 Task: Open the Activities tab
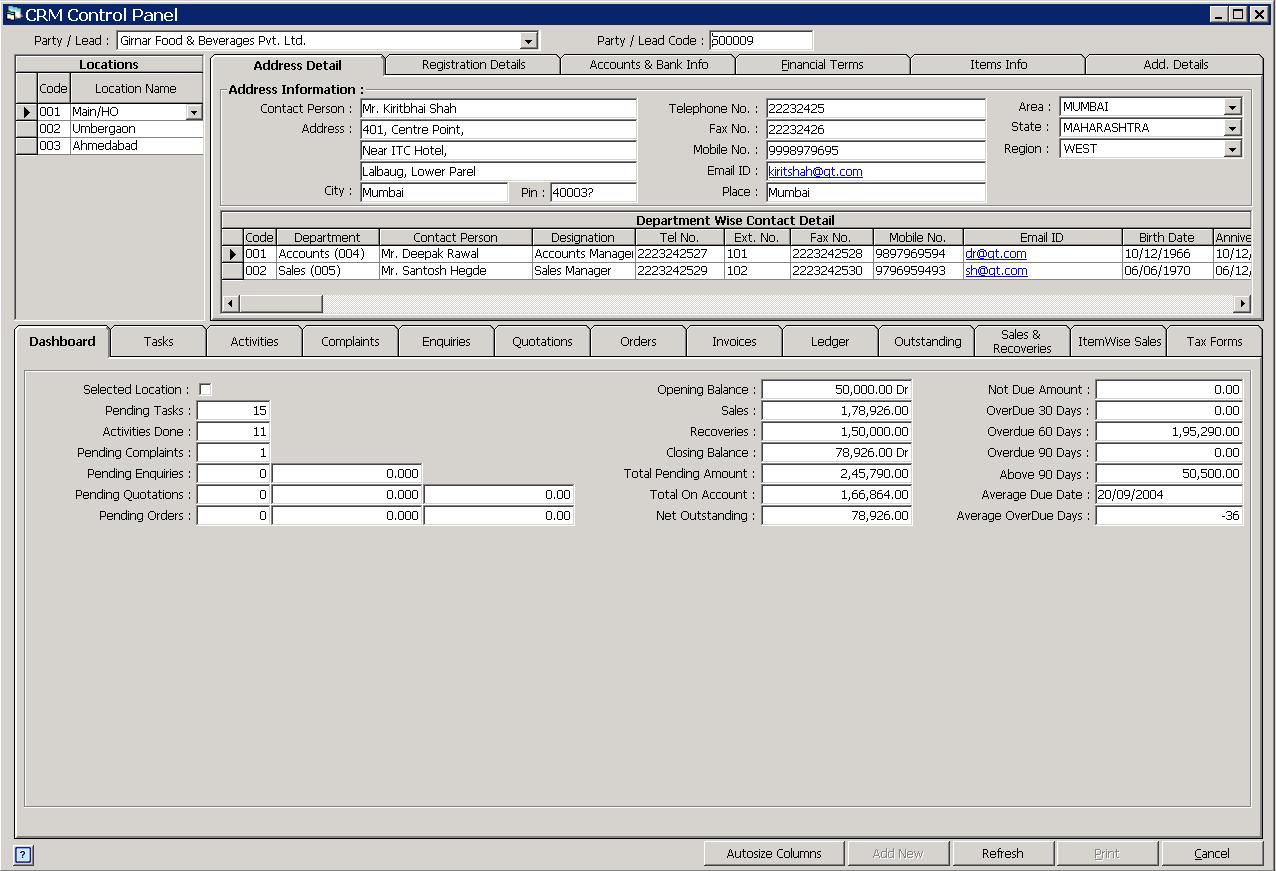tap(254, 341)
